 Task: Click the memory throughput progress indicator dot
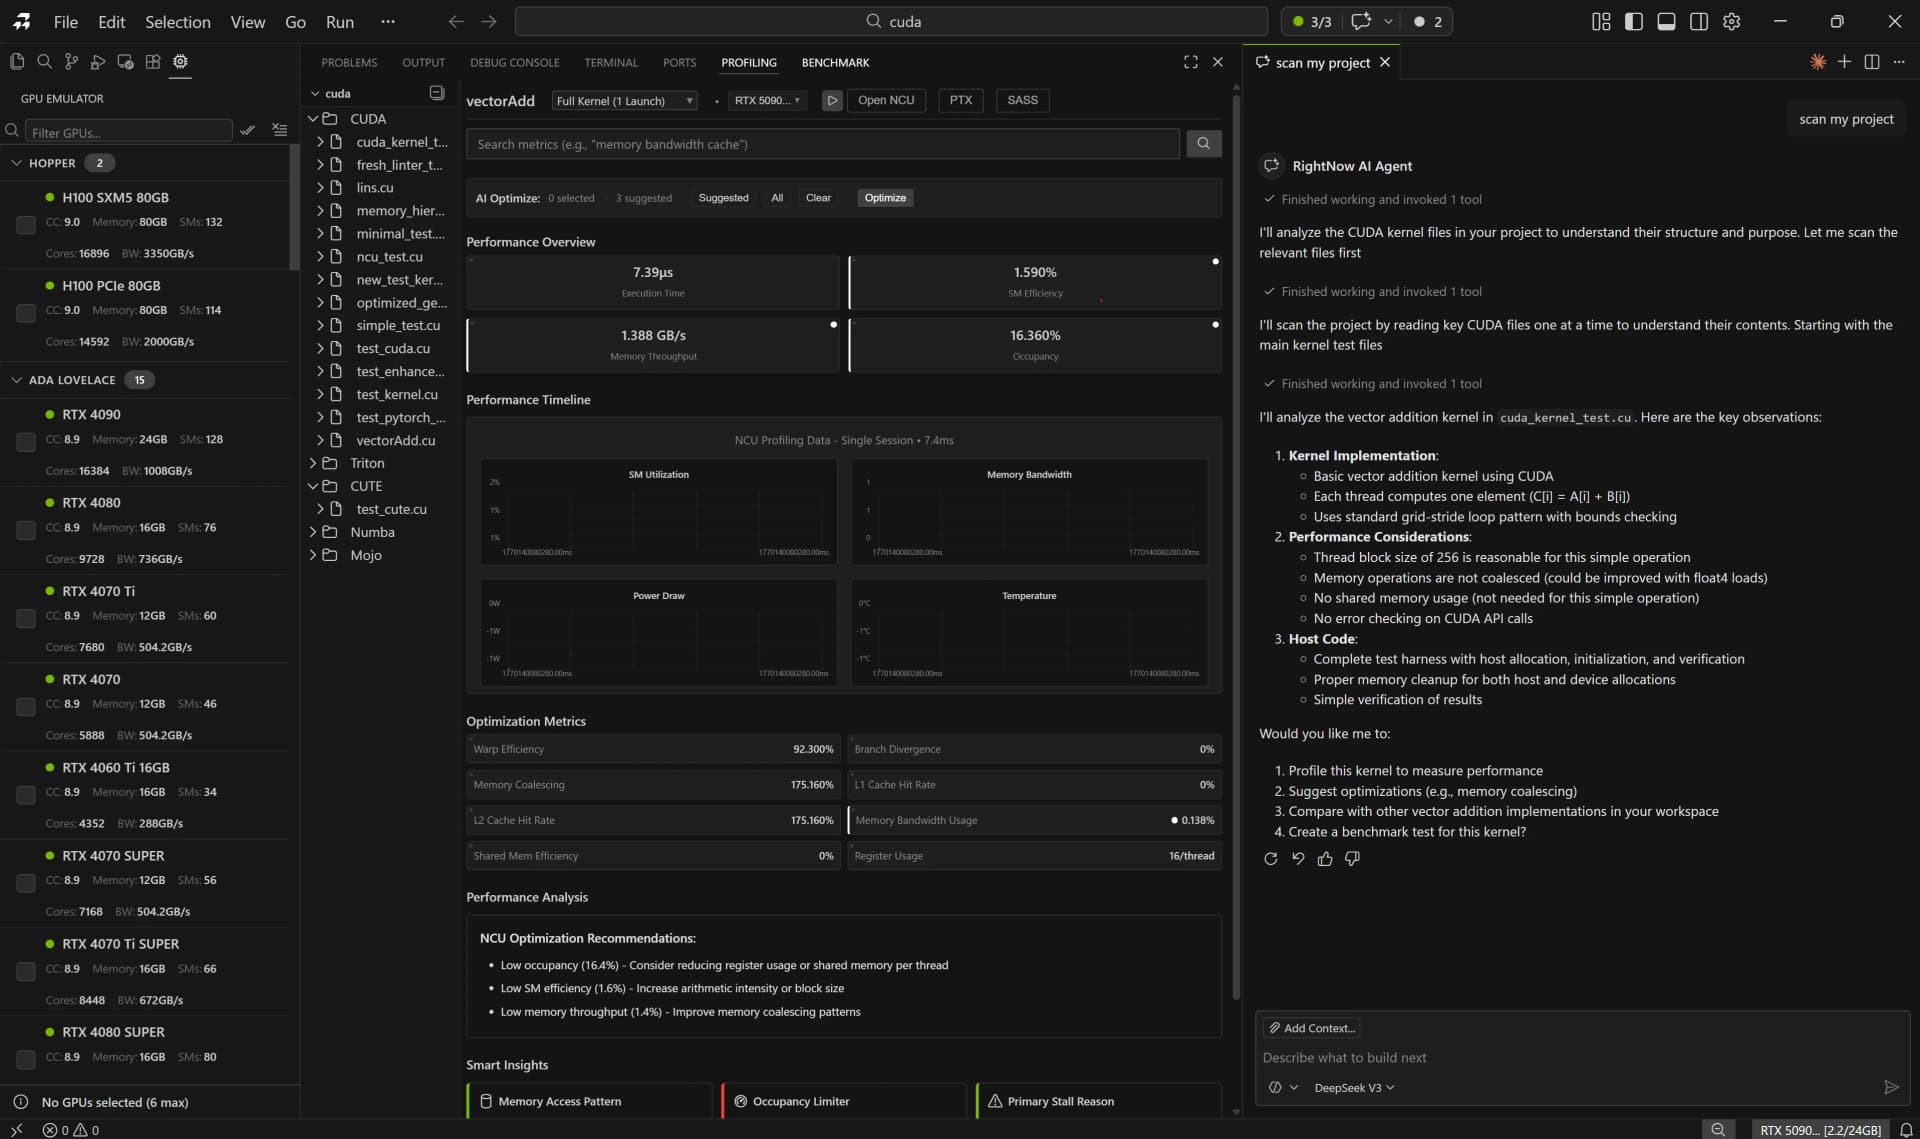[x=833, y=324]
